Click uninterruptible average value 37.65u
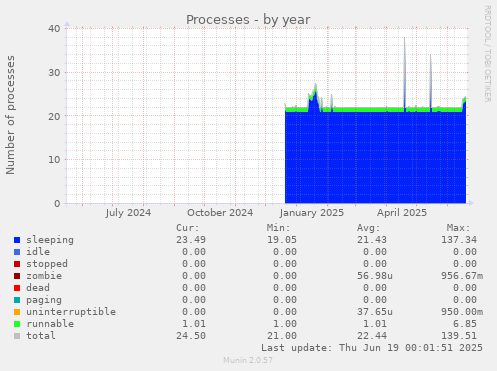 (375, 312)
